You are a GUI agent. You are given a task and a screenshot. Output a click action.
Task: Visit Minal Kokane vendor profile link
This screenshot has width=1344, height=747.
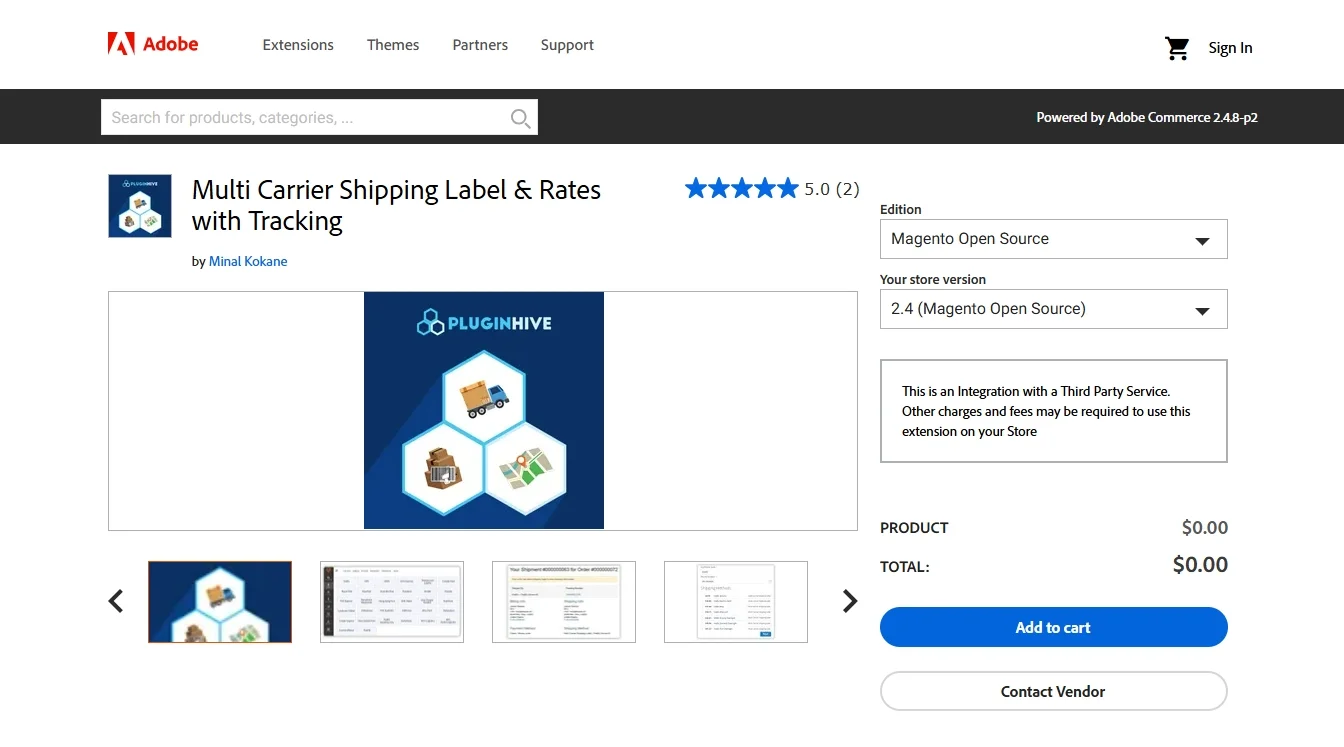click(248, 262)
